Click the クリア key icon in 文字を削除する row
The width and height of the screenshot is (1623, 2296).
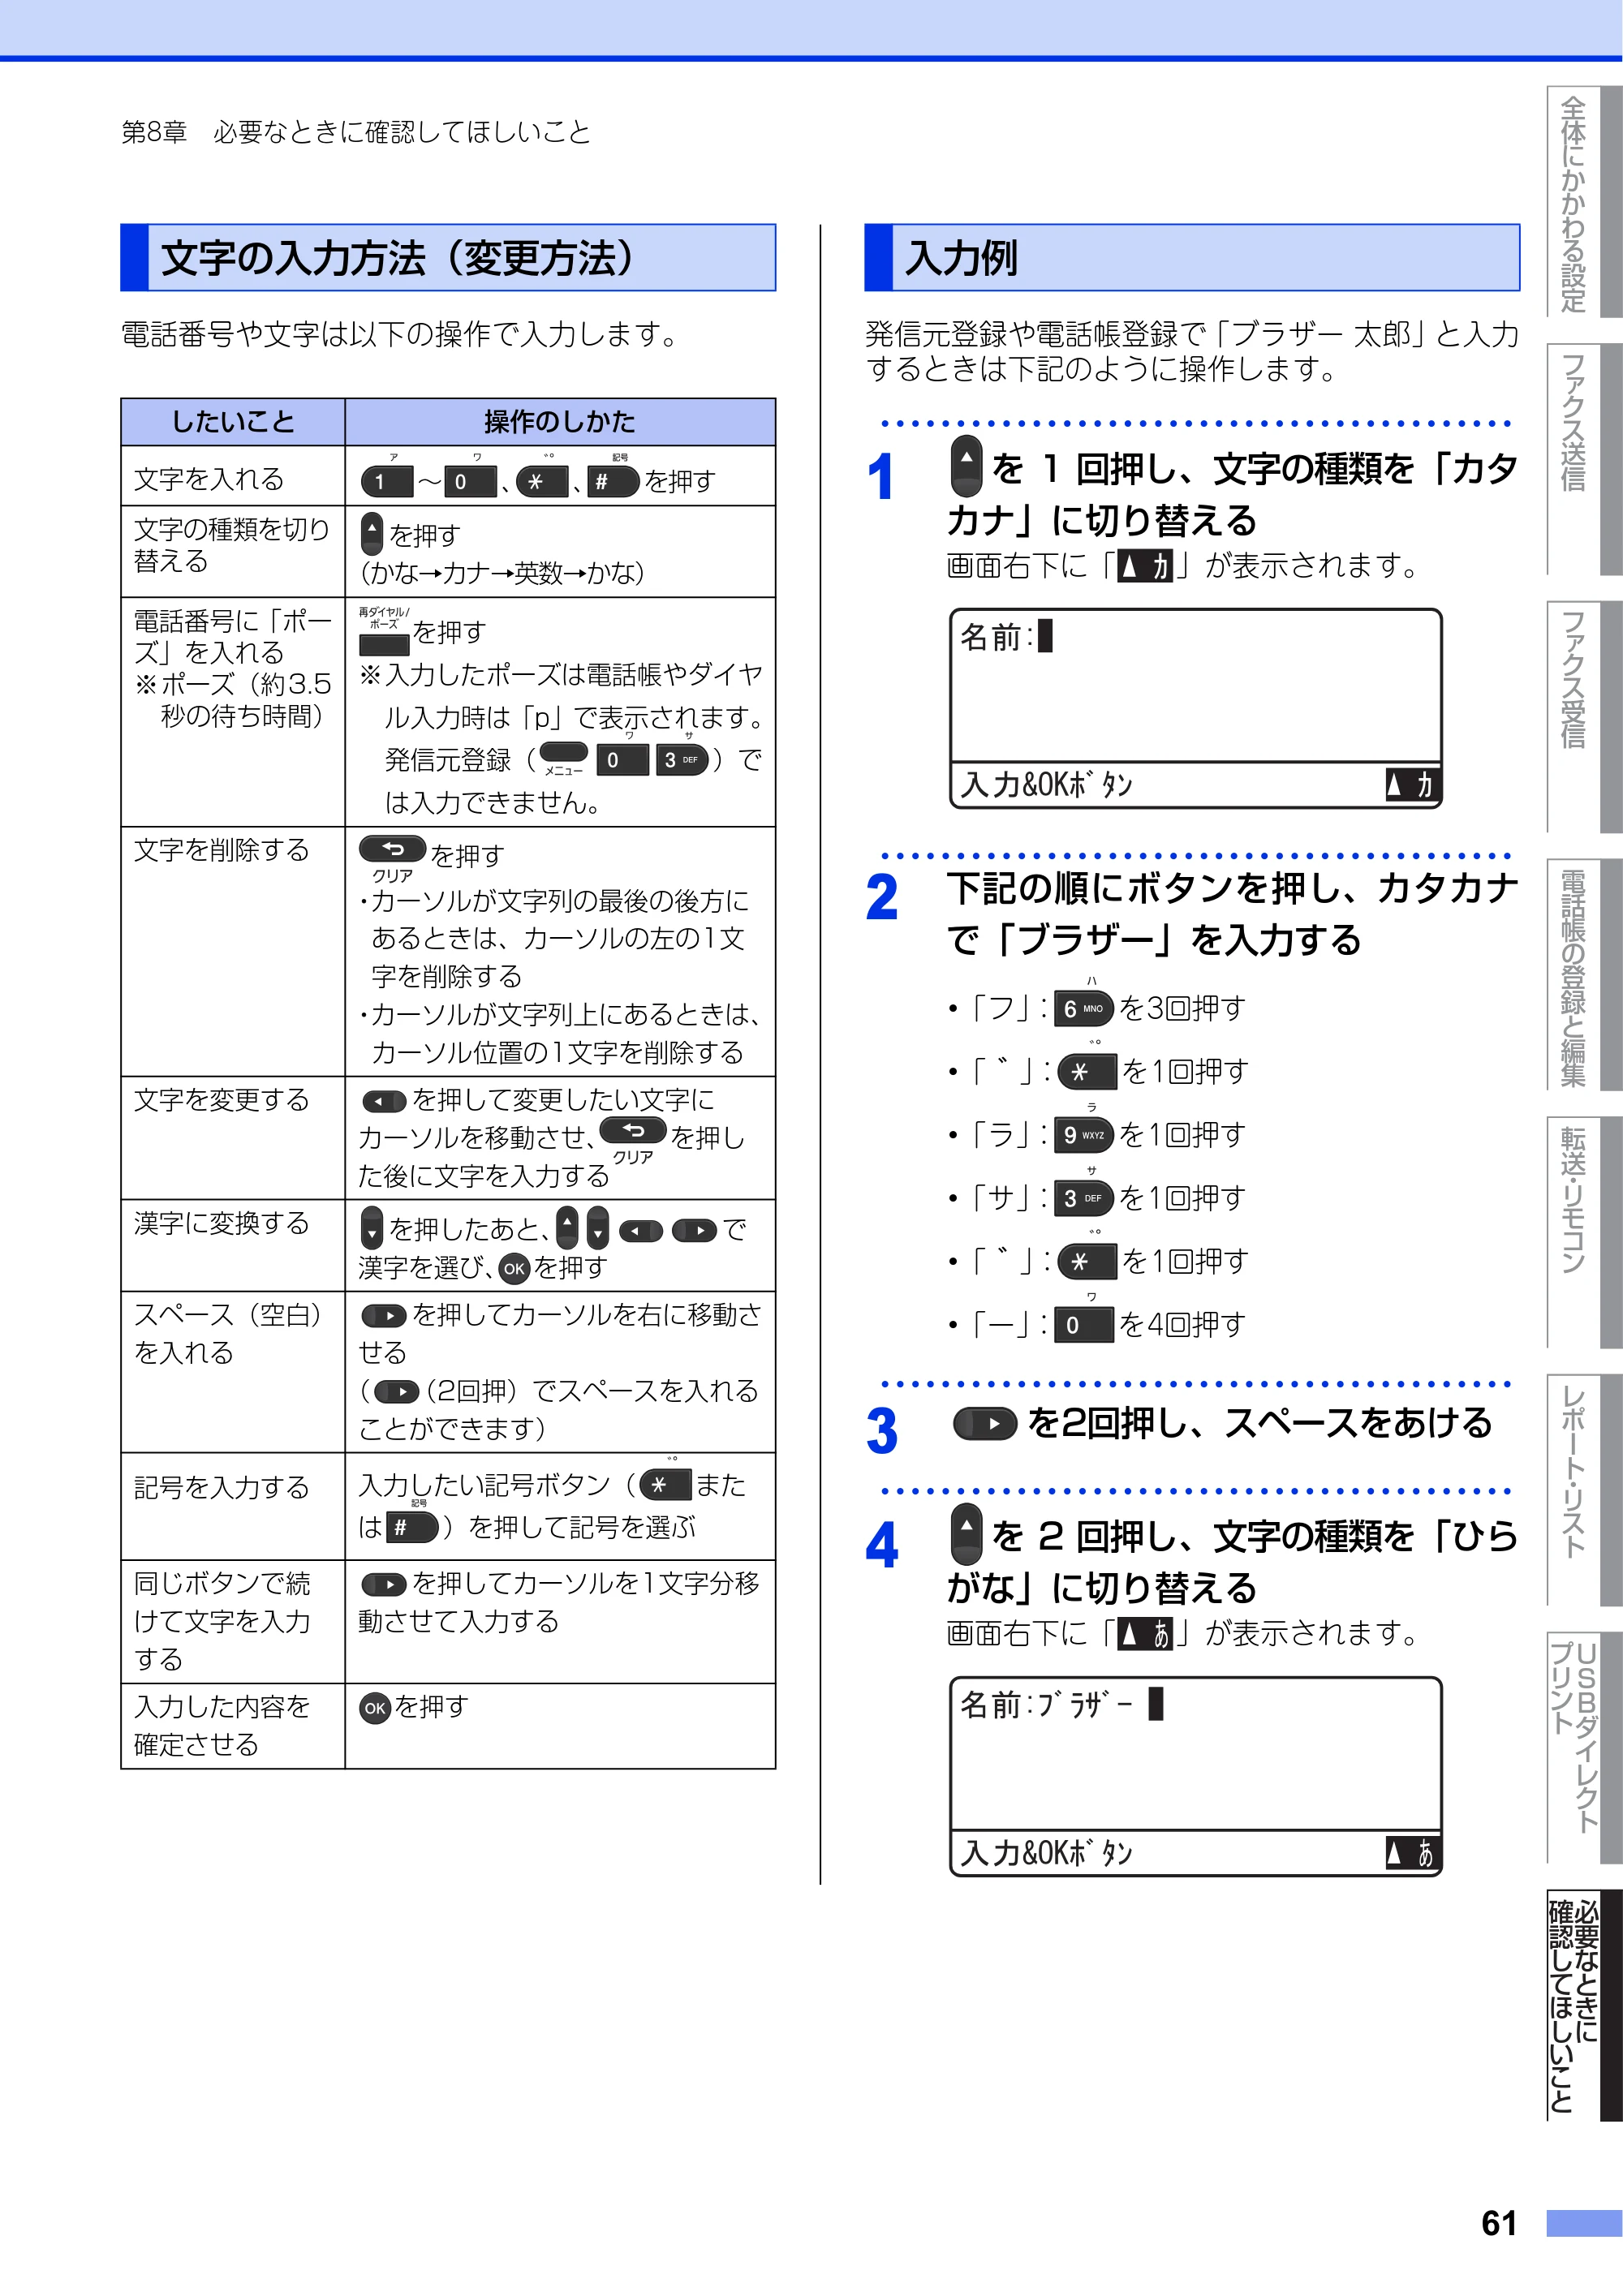point(393,849)
